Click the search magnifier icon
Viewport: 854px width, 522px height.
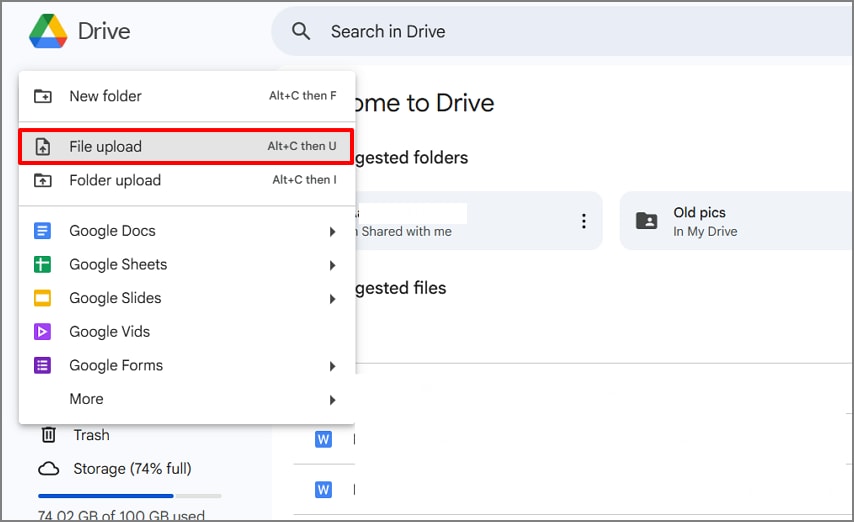[301, 31]
